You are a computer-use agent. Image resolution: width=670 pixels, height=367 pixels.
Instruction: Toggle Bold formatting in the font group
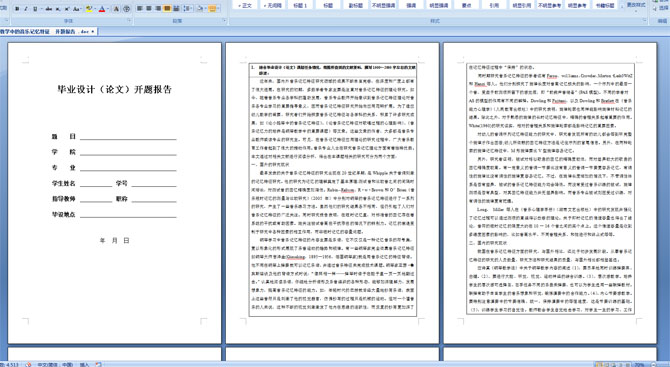point(17,9)
